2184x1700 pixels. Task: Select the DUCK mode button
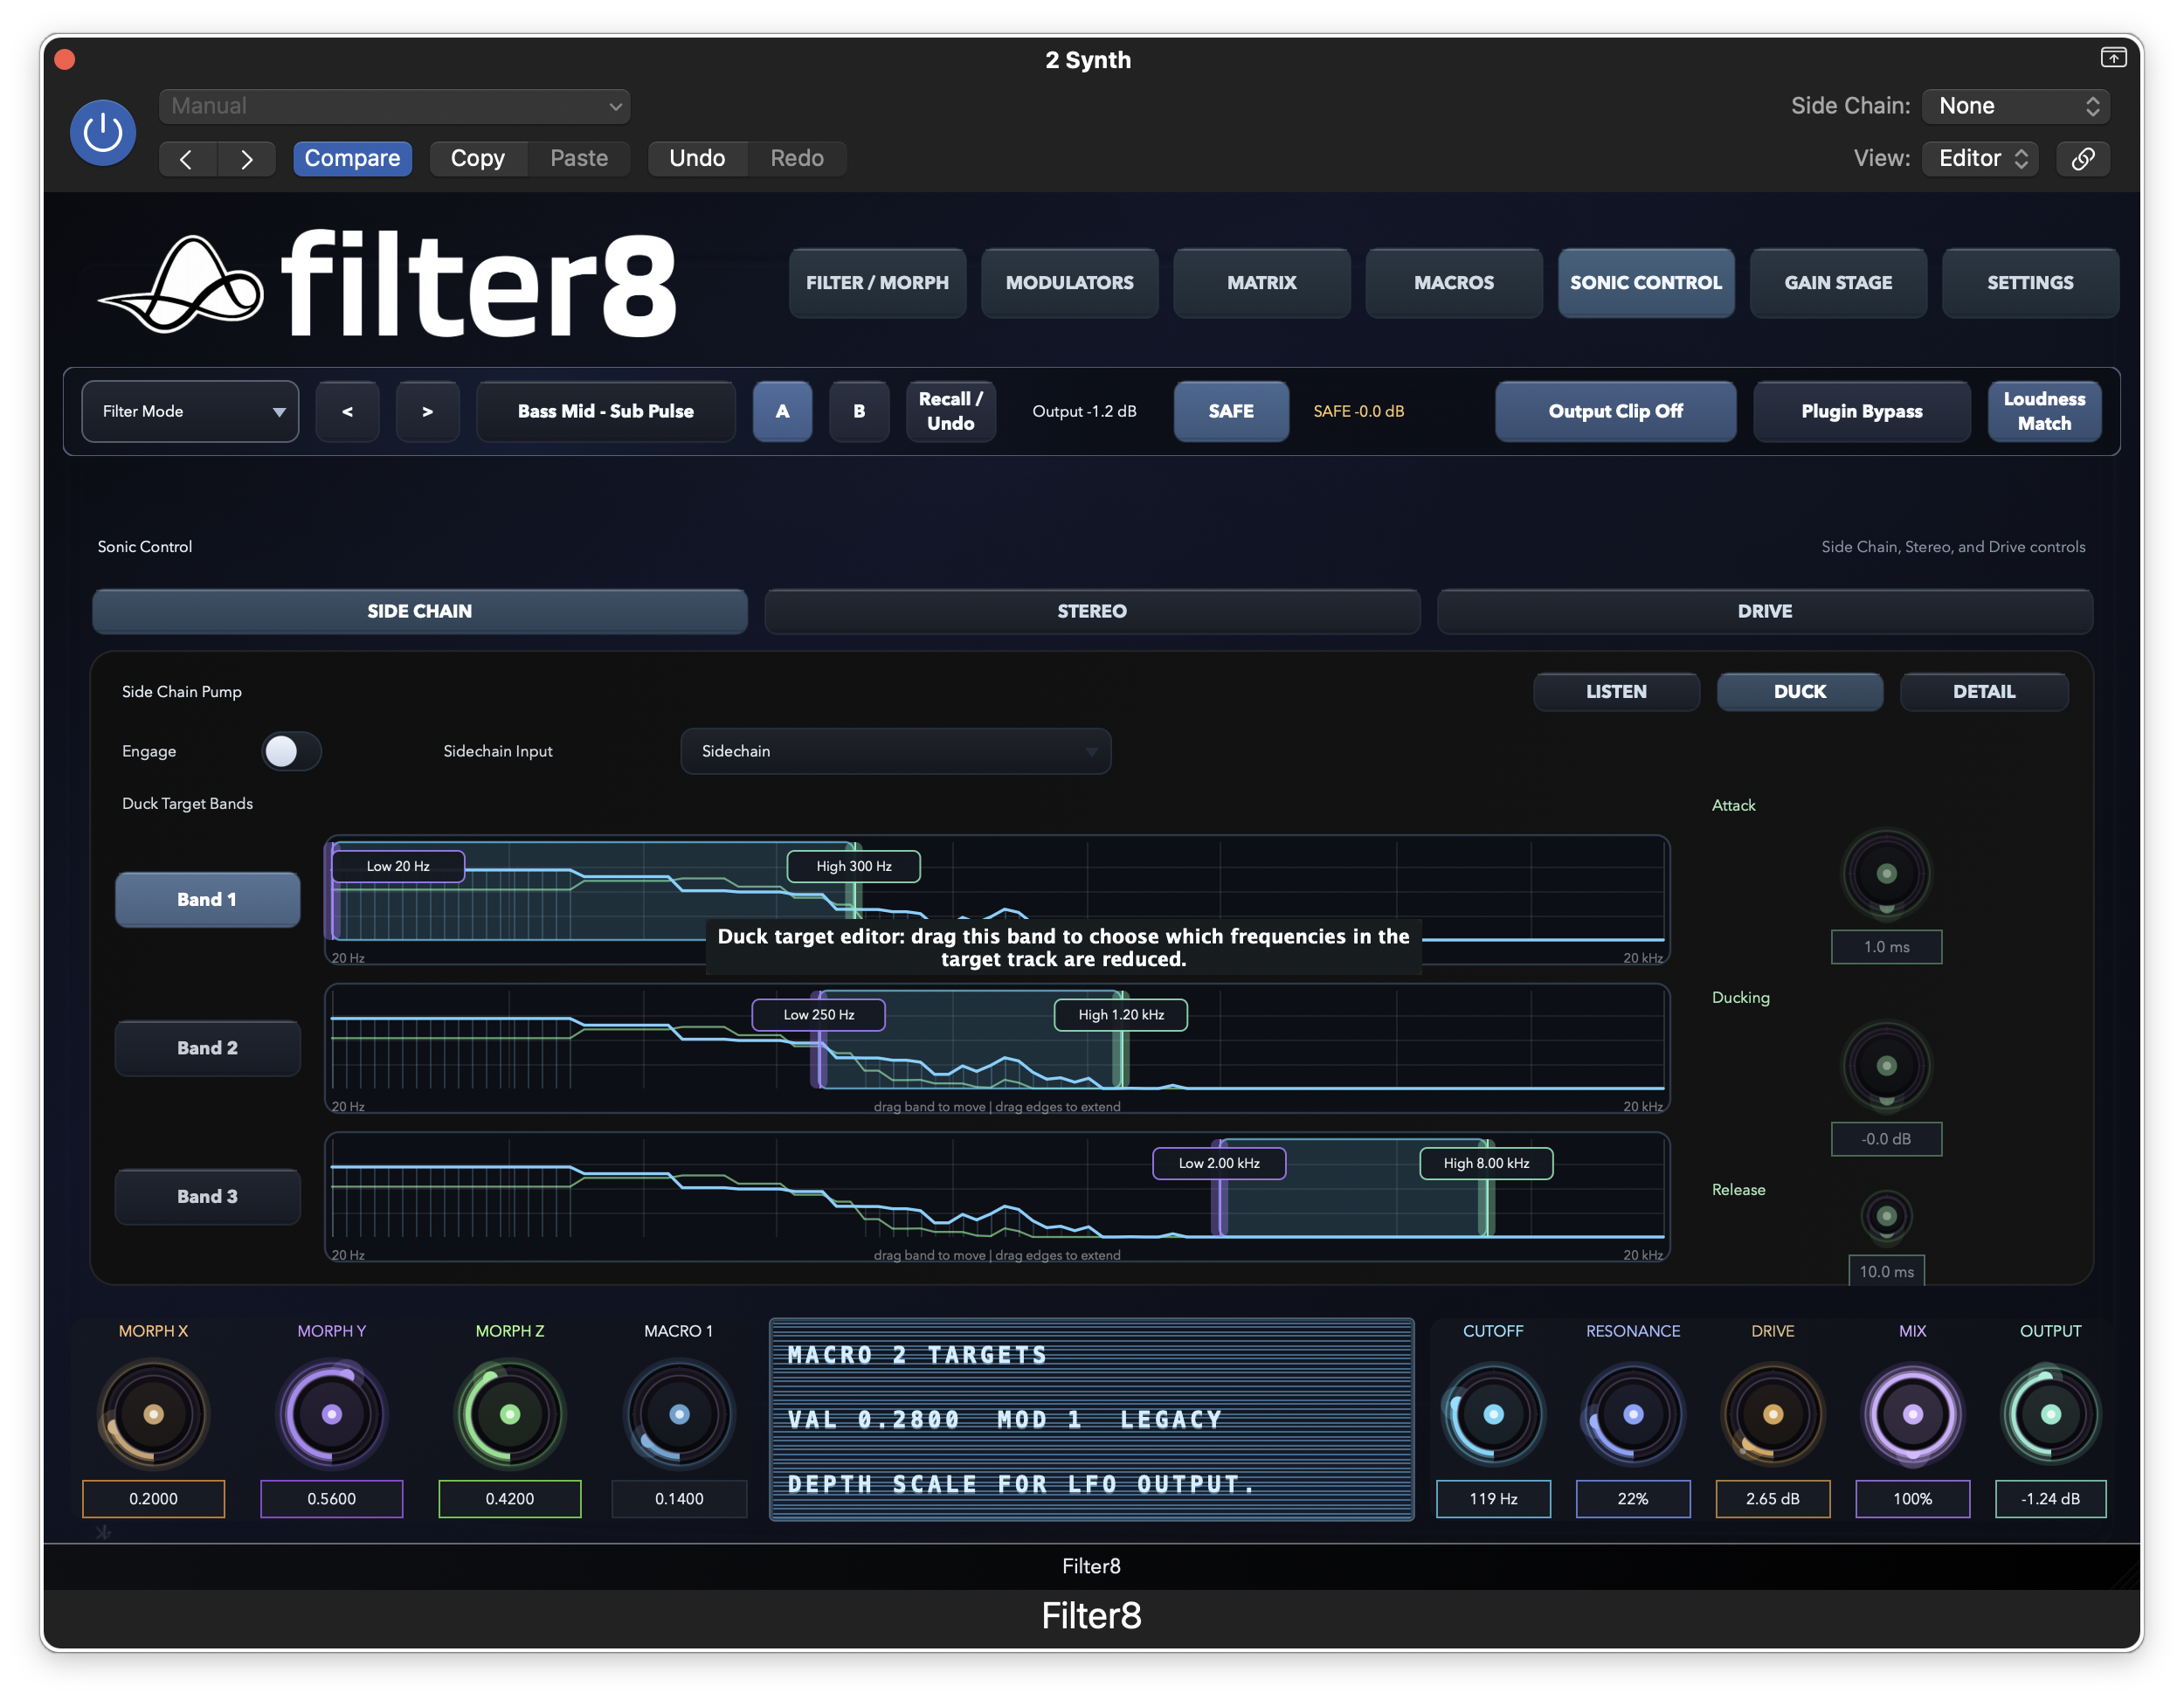pos(1799,691)
